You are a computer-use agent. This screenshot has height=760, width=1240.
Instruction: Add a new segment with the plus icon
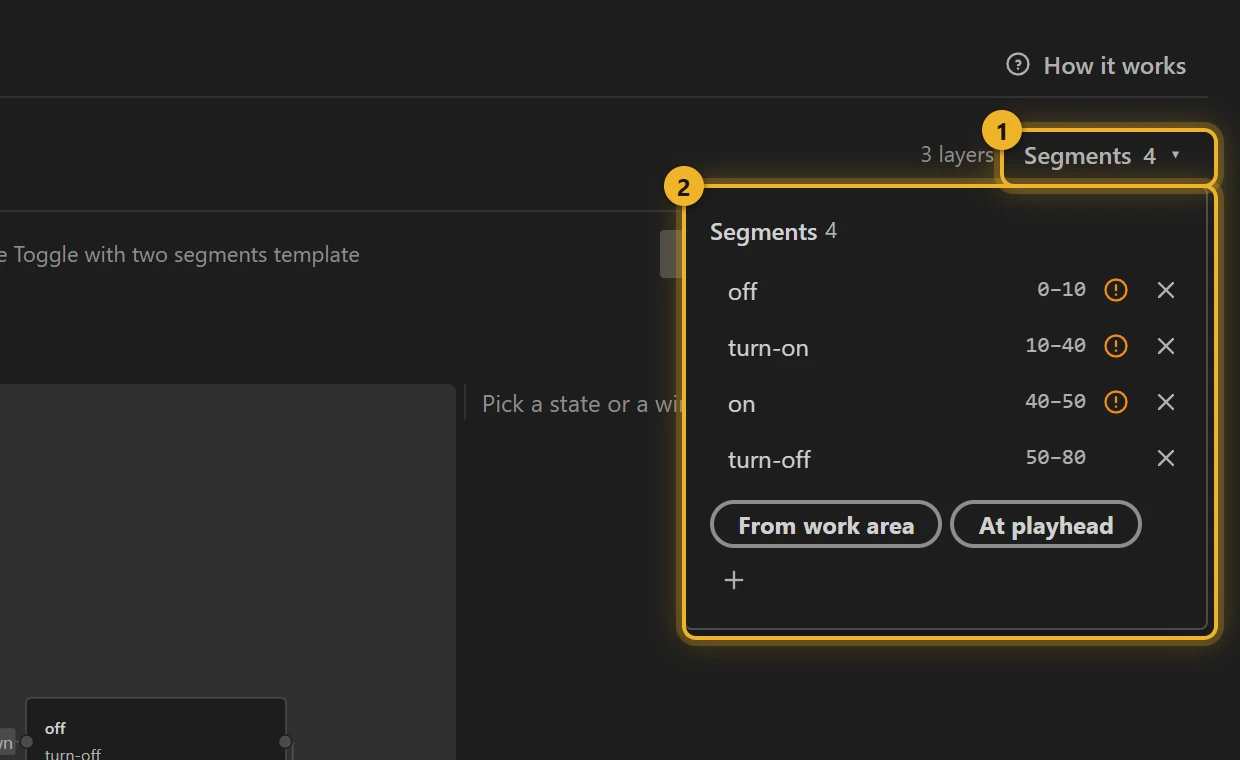(x=734, y=580)
